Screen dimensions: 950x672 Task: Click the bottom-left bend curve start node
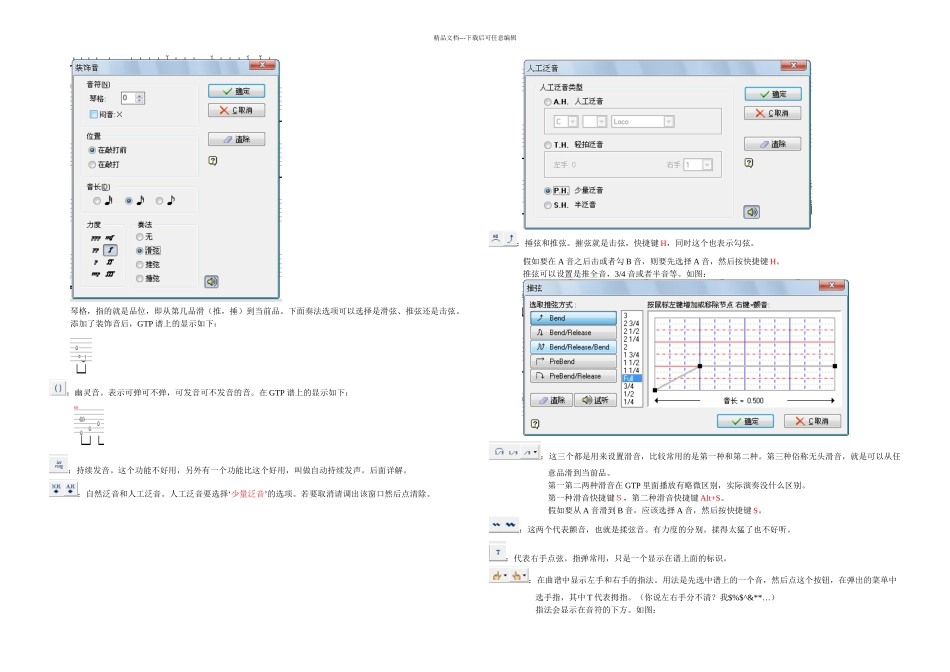coord(655,390)
